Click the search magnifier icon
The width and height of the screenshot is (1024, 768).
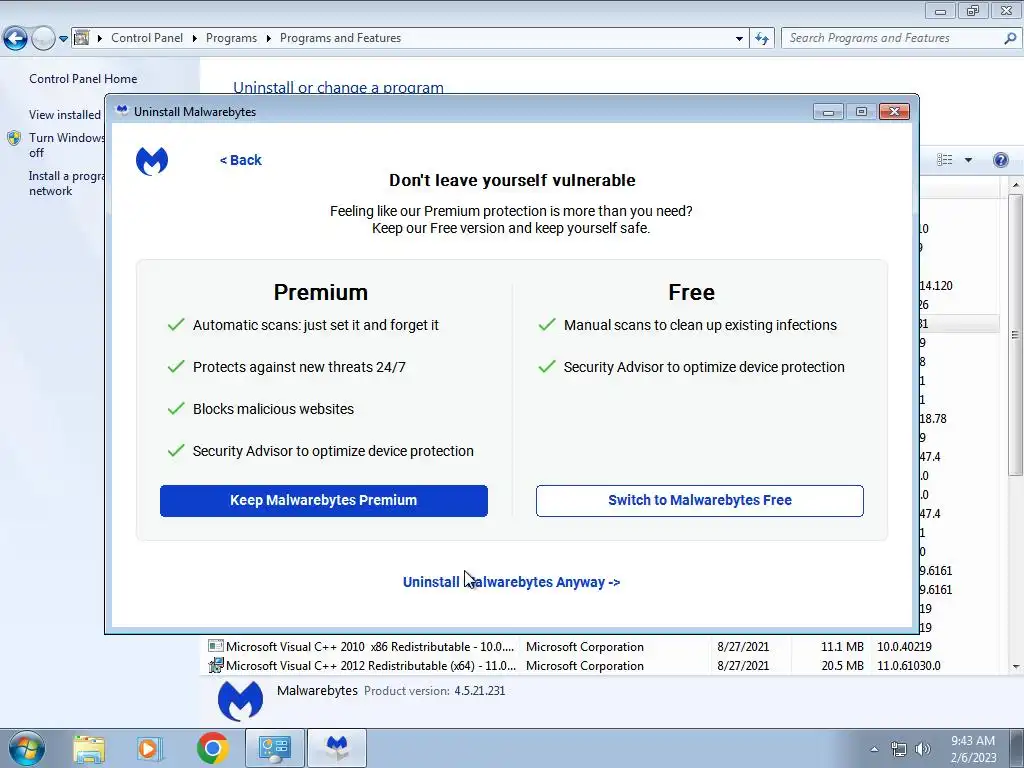tap(1010, 39)
